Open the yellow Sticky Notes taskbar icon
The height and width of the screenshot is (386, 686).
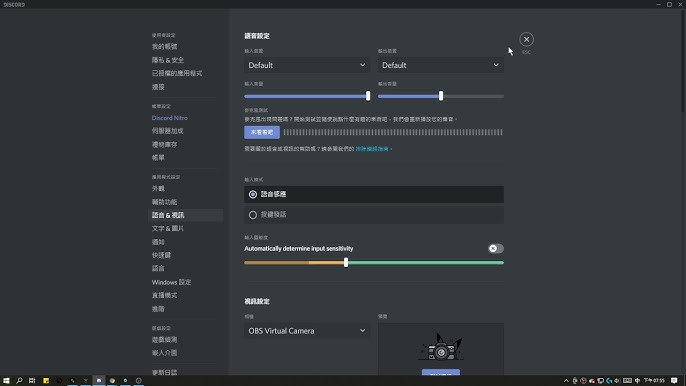[x=46, y=381]
